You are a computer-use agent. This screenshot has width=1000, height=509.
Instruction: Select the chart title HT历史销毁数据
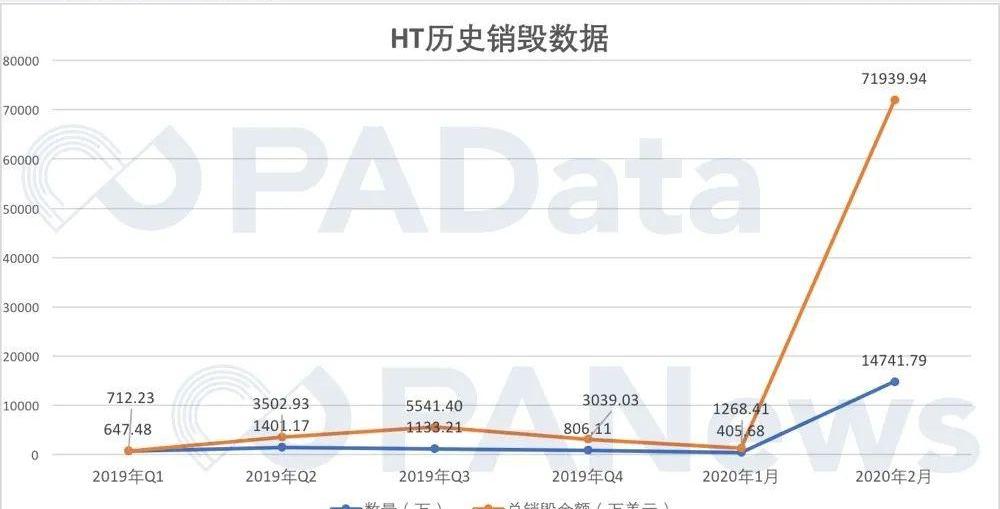tap(499, 39)
